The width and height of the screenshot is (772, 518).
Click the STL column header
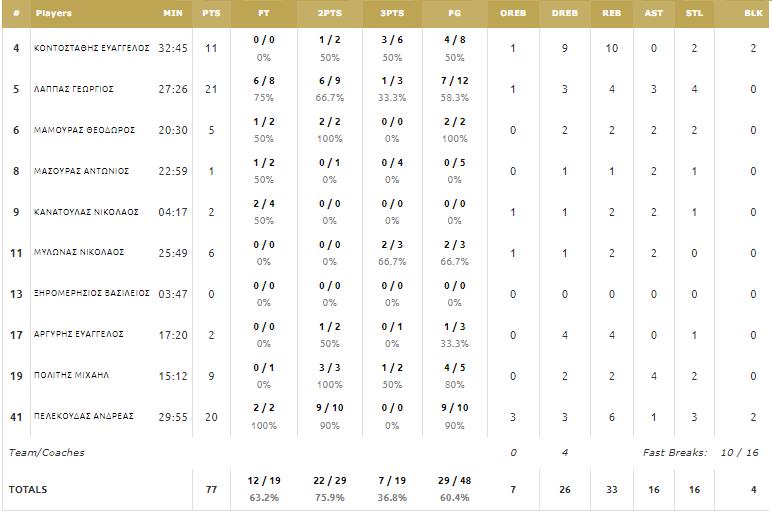click(x=694, y=13)
